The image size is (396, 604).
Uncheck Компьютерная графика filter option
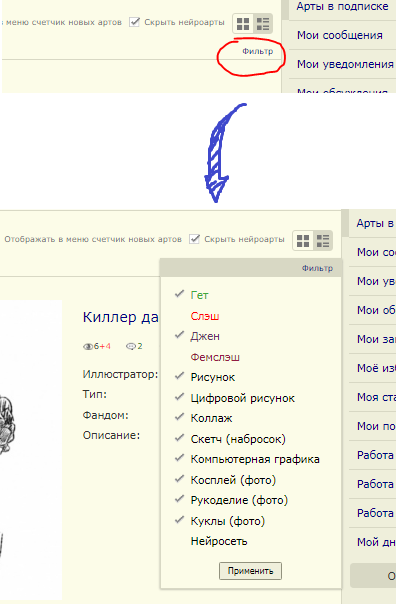click(x=255, y=459)
